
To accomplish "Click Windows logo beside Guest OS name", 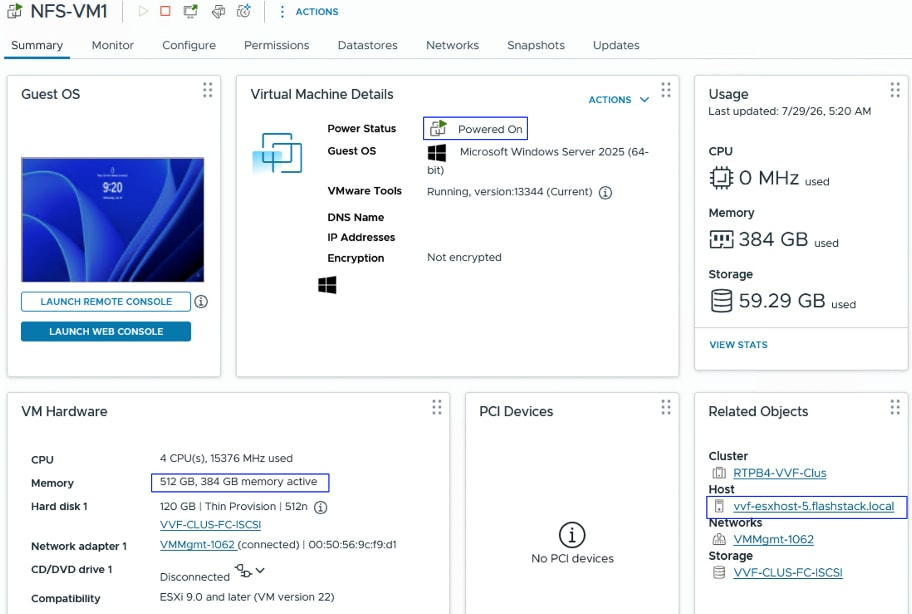I will 437,153.
